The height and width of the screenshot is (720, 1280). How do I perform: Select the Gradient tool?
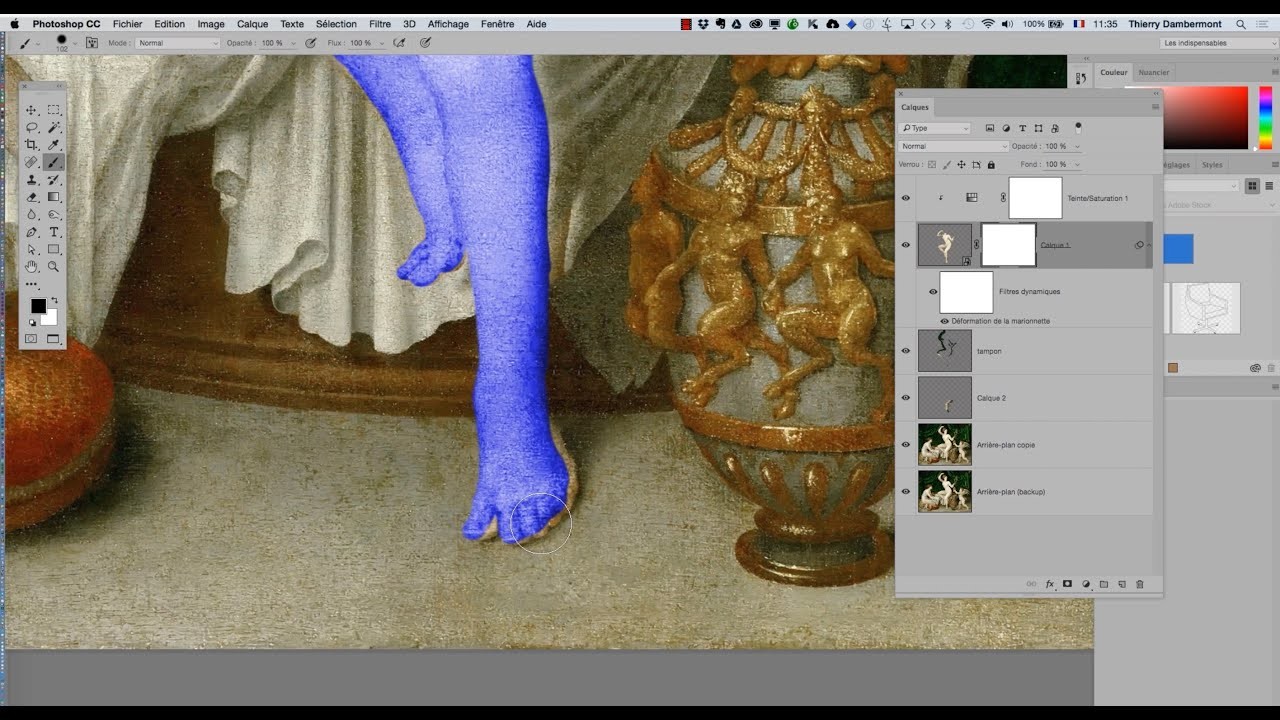click(54, 197)
